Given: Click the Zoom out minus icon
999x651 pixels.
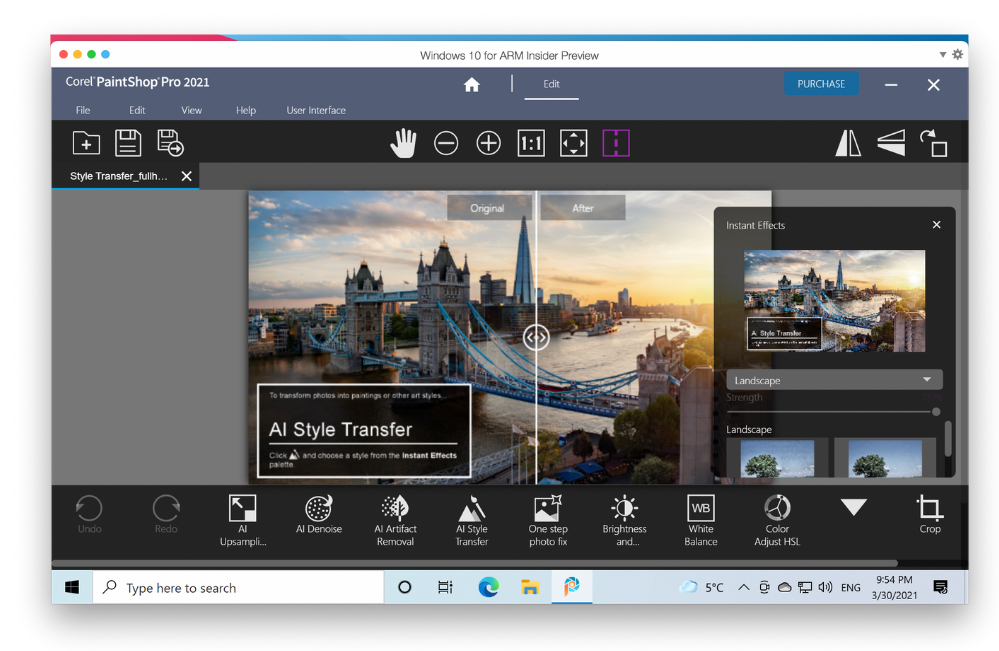Looking at the screenshot, I should click(446, 144).
